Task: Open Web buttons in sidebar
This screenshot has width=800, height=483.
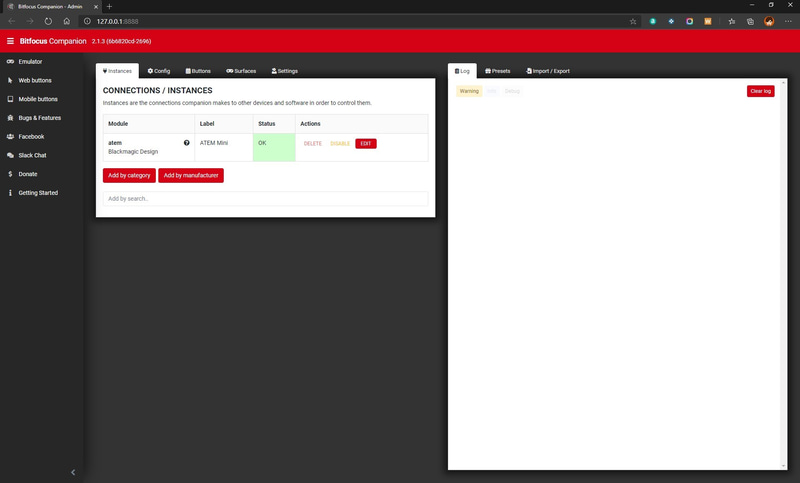Action: (30, 81)
